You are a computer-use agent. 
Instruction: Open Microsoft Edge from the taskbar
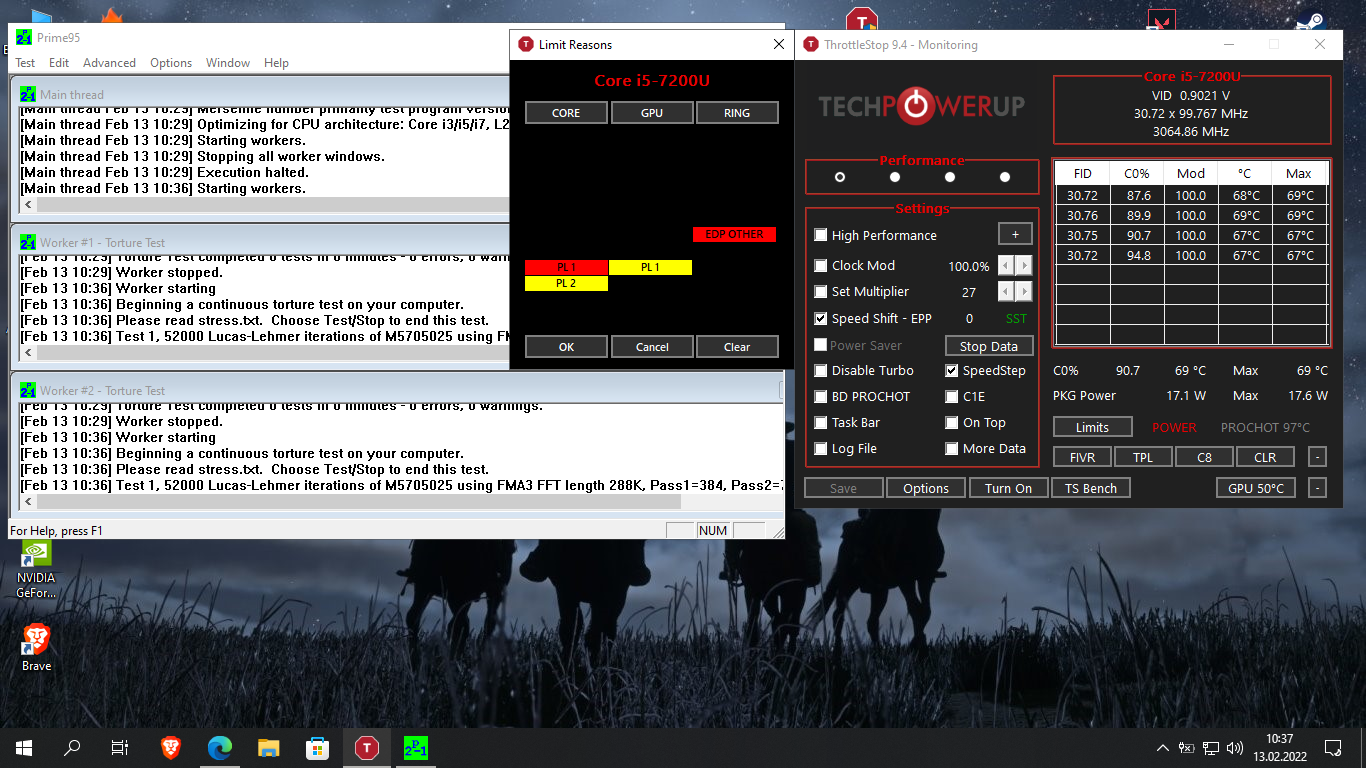pyautogui.click(x=220, y=747)
